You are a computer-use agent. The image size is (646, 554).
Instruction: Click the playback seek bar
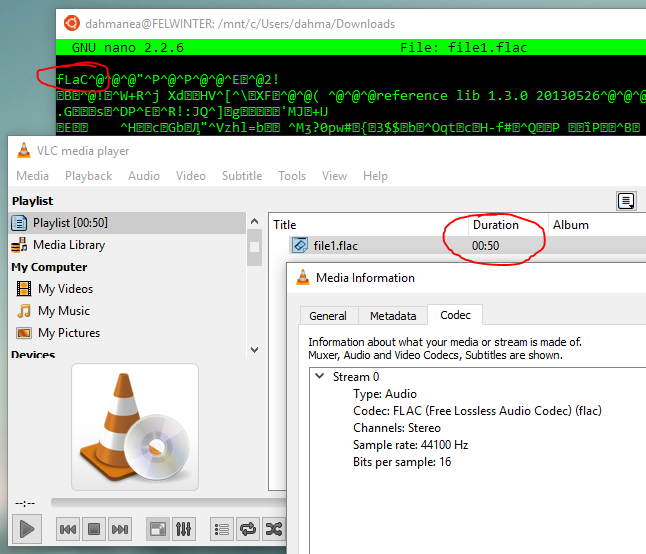point(169,503)
